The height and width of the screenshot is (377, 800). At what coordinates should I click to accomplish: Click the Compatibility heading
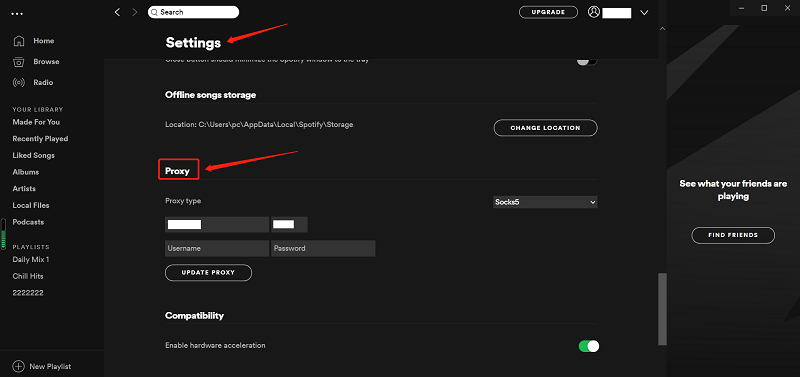[x=194, y=316]
